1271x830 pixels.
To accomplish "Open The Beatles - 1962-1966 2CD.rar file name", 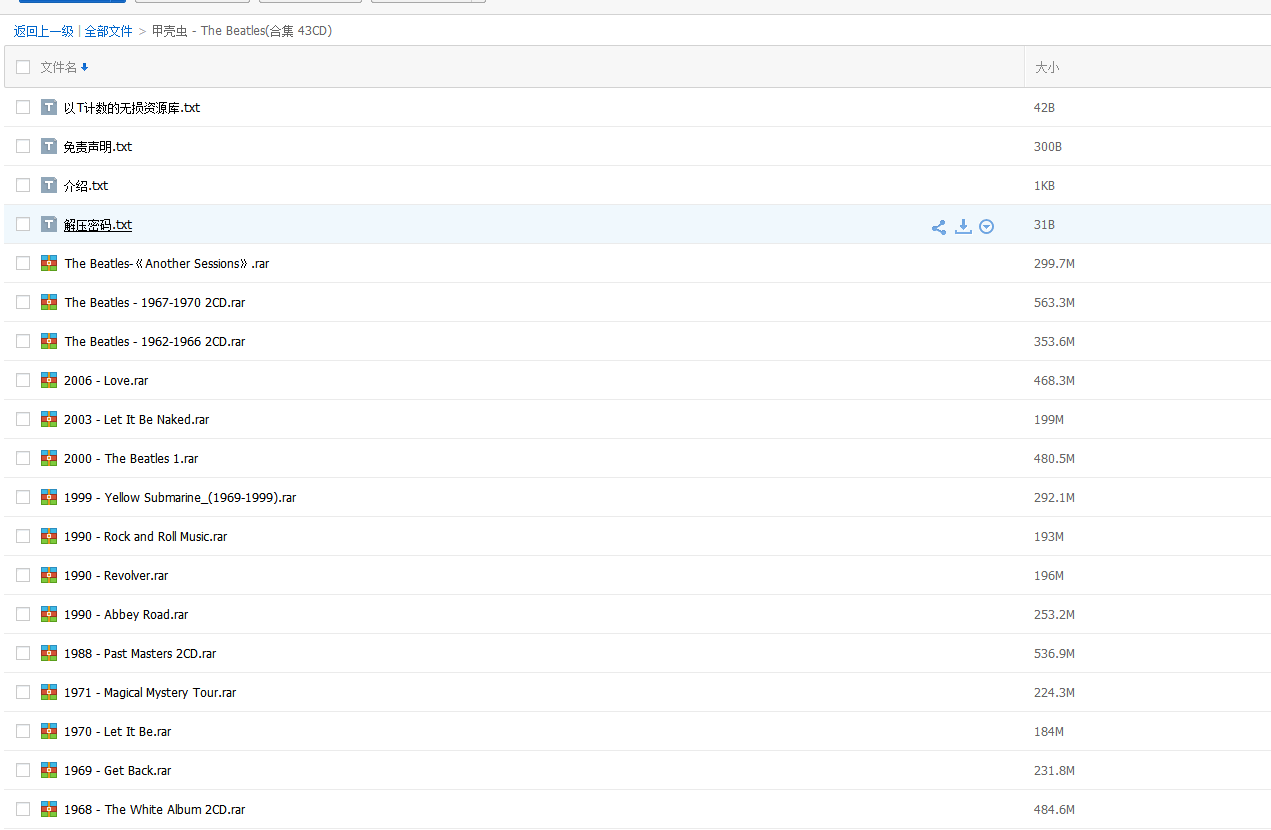I will pos(155,342).
